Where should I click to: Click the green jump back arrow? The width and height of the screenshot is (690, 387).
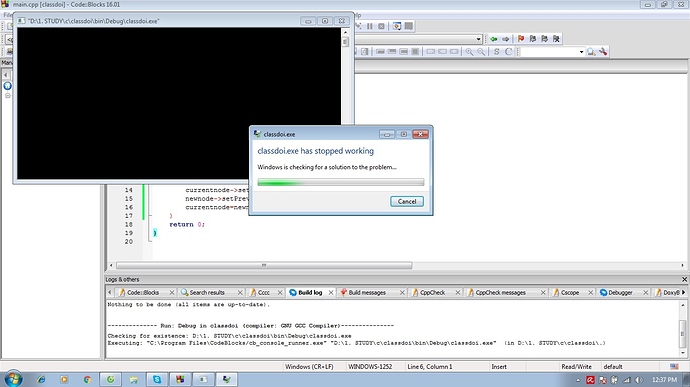tap(494, 39)
